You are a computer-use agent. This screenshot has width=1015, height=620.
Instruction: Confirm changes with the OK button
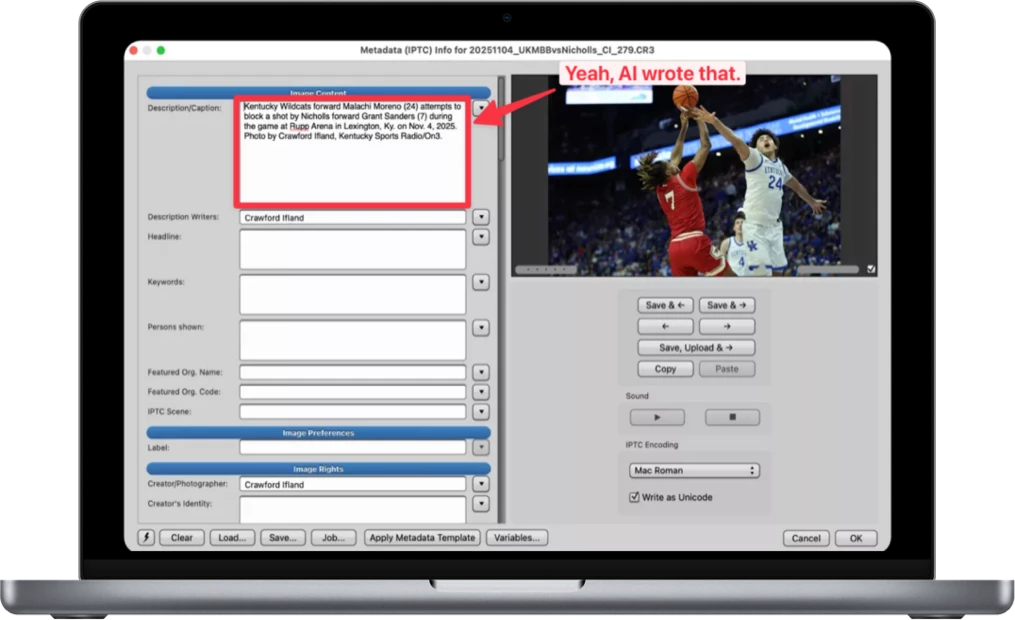855,538
